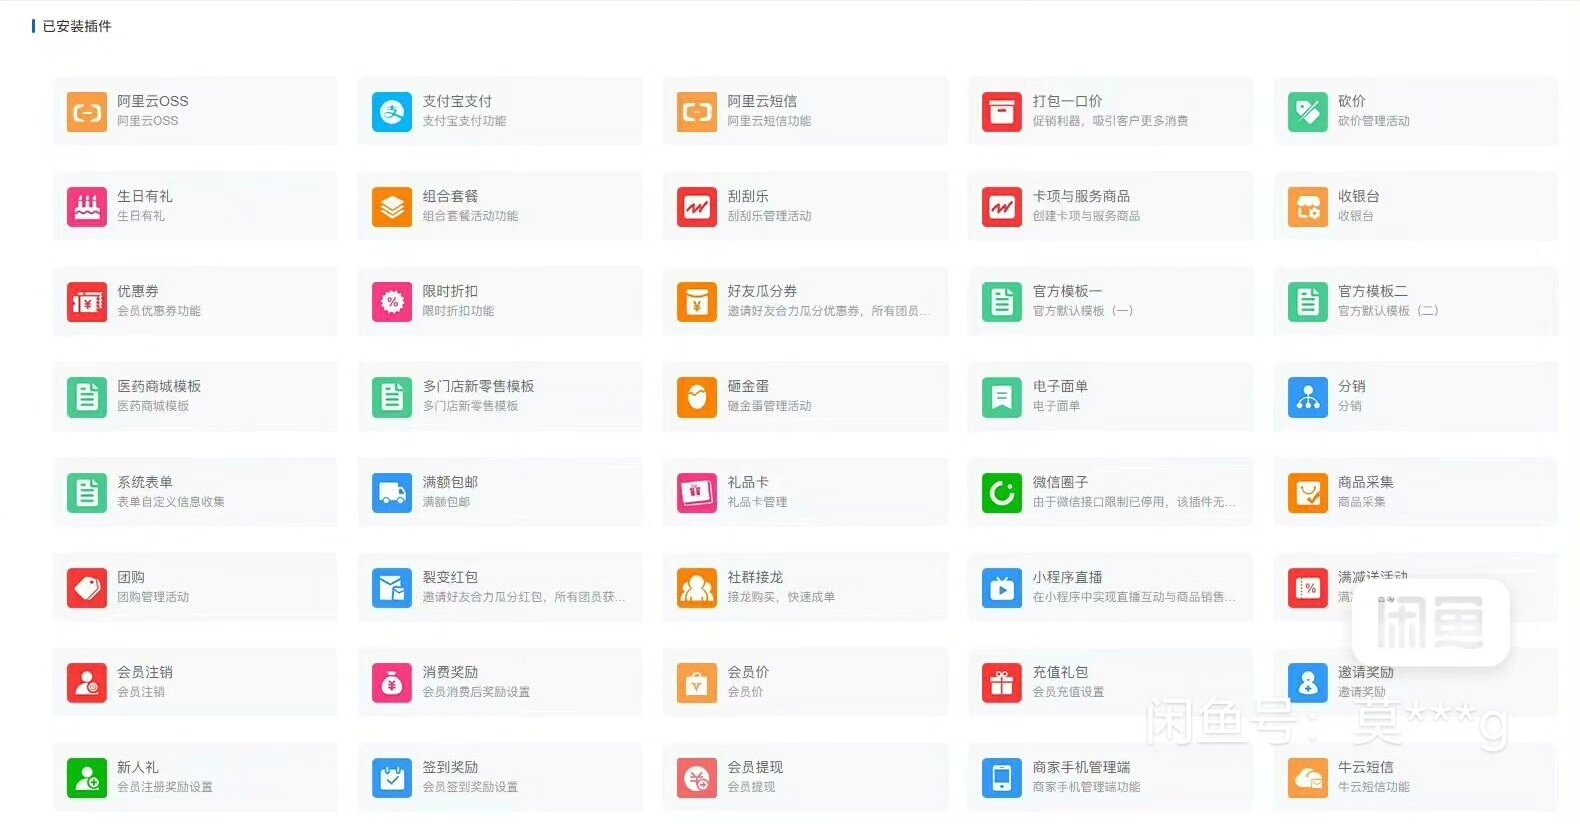Image resolution: width=1580 pixels, height=824 pixels.
Task: Open the 新人礼 green user icon
Action: point(87,778)
